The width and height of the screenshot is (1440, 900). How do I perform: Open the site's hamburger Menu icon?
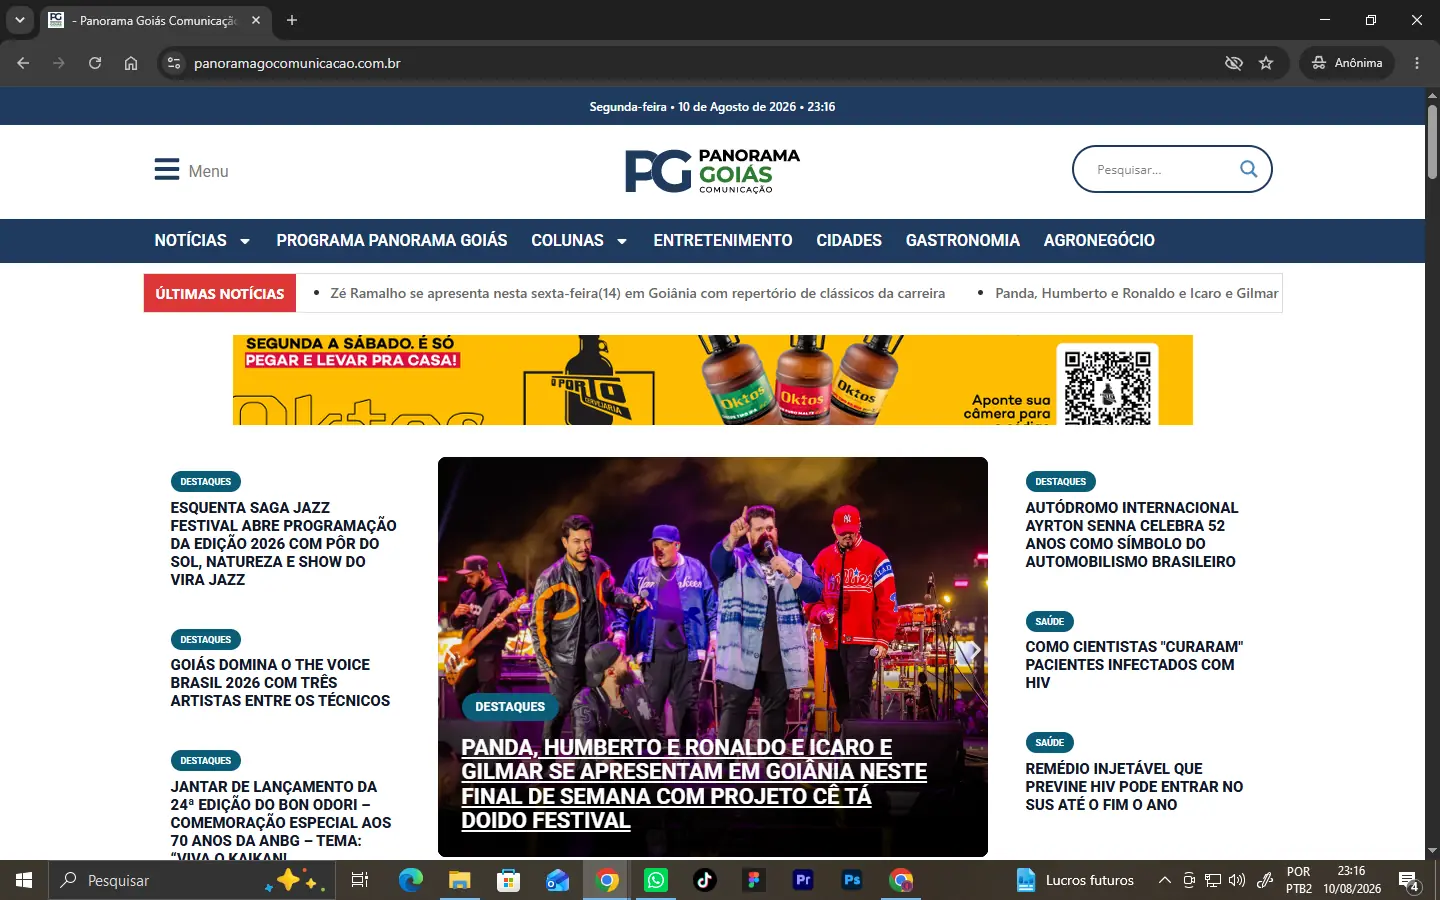(167, 170)
